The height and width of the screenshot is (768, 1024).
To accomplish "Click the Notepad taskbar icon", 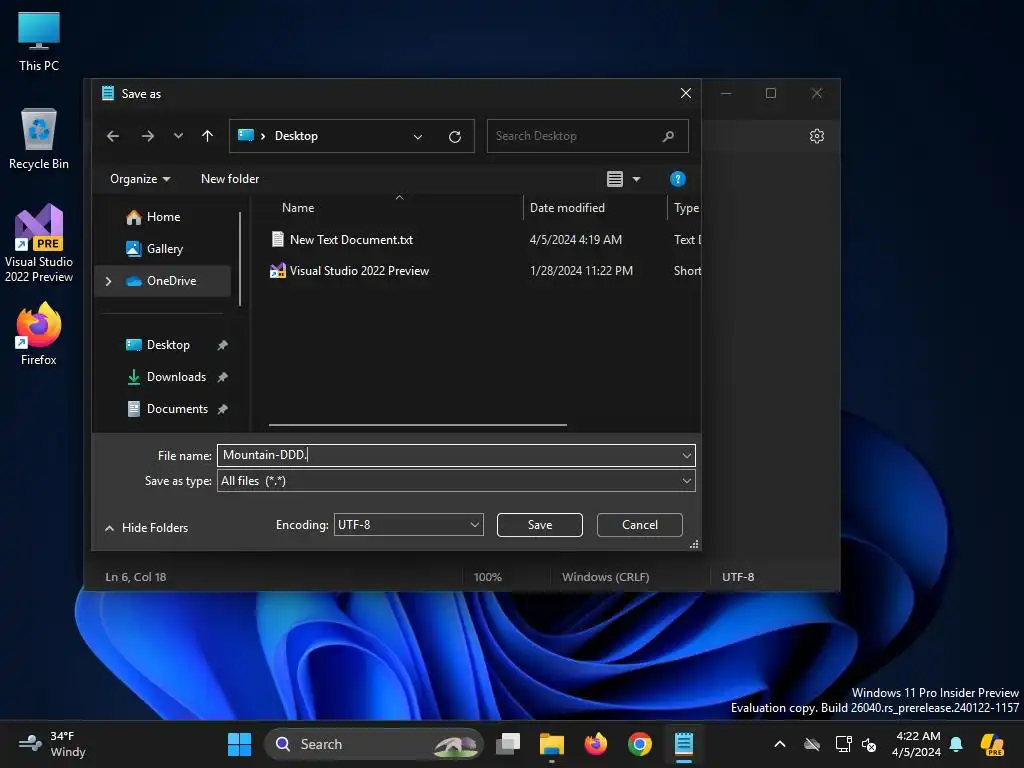I will click(683, 744).
